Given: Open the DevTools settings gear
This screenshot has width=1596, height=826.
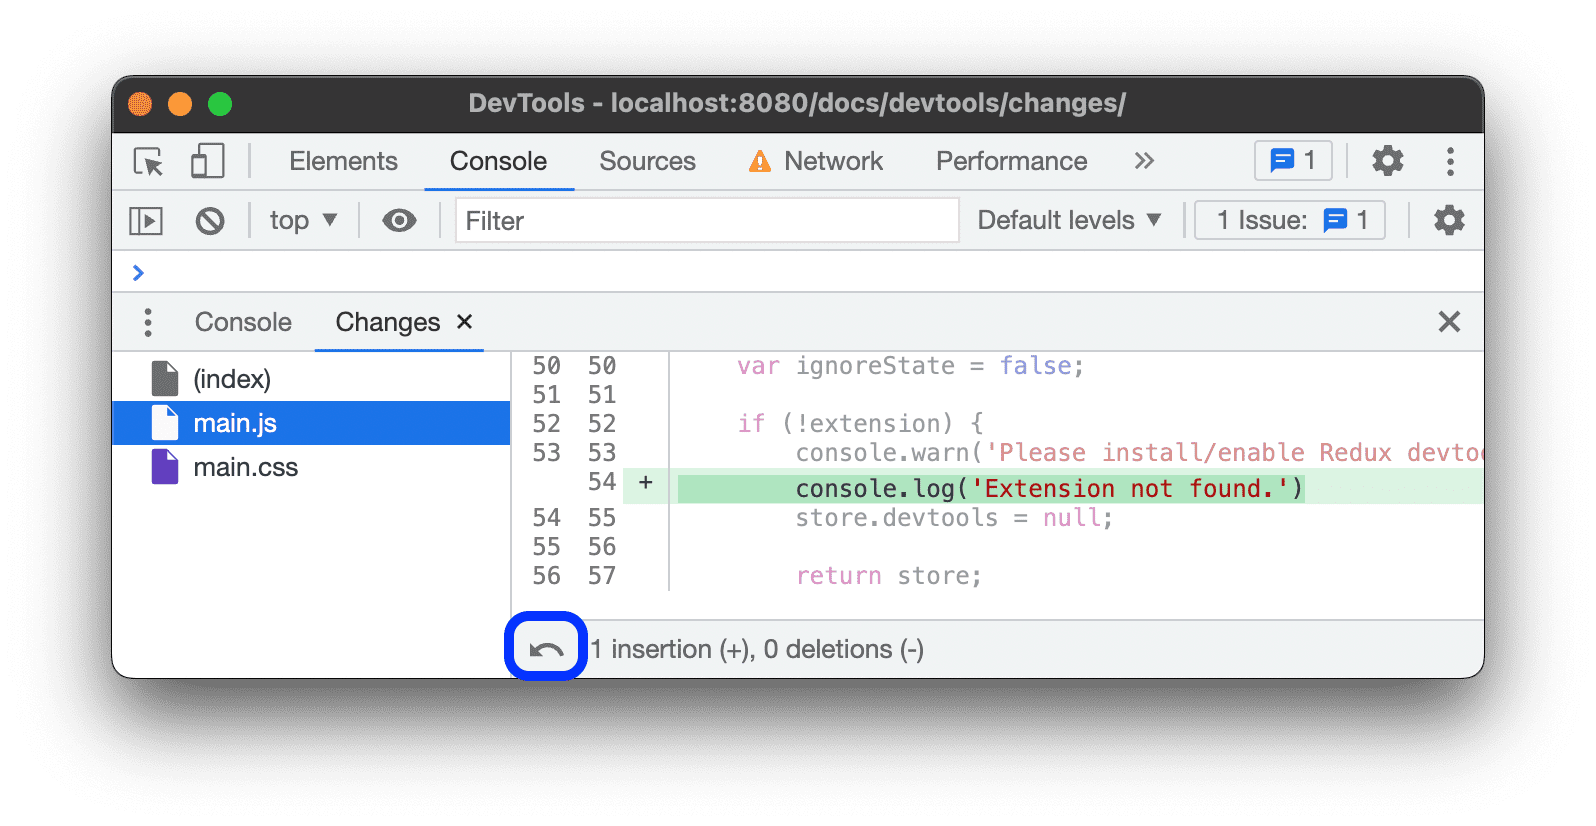Looking at the screenshot, I should point(1387,161).
